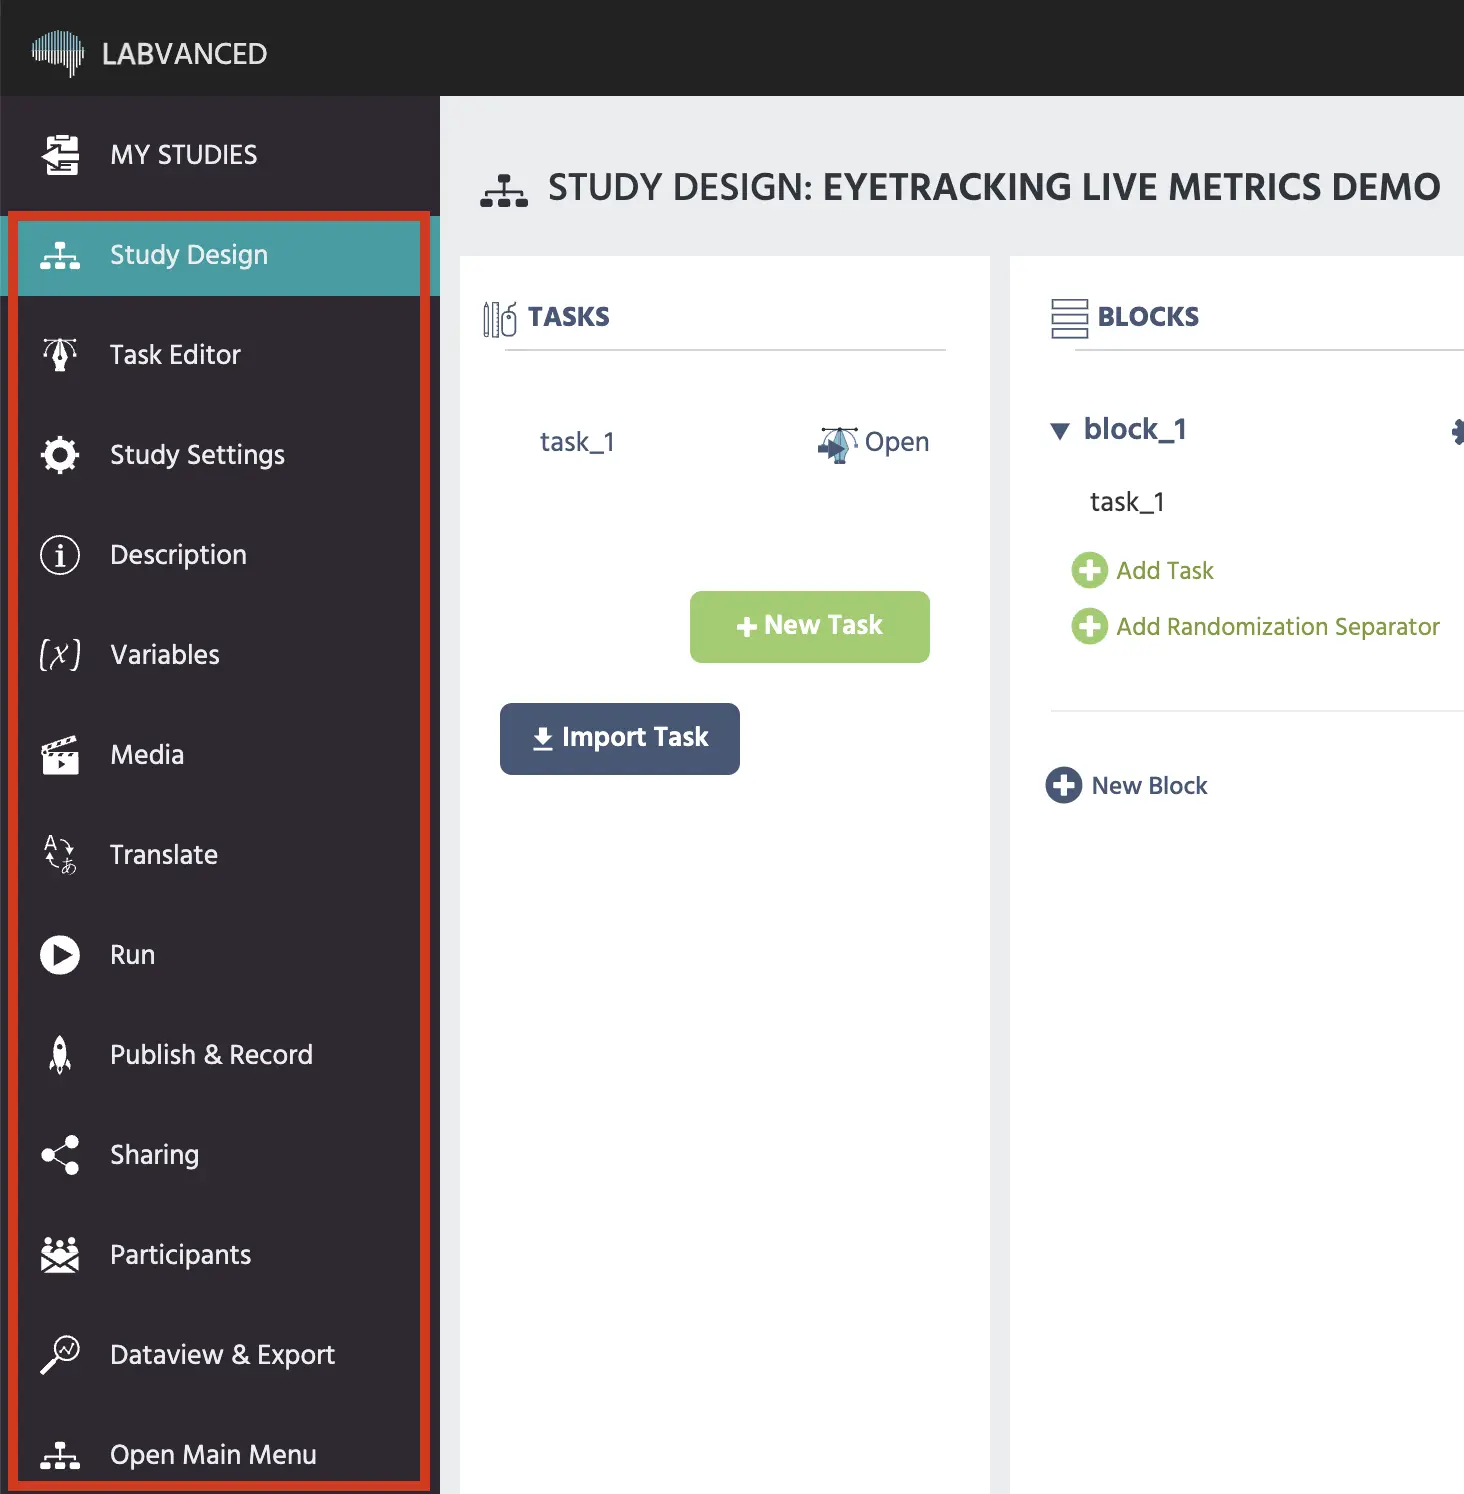Open Sharing via the share-network icon
This screenshot has width=1464, height=1494.
coord(60,1155)
